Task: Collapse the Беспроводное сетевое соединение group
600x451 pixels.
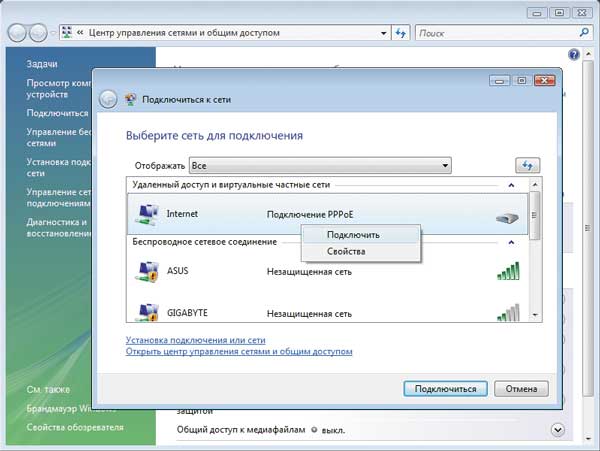Action: [511, 242]
